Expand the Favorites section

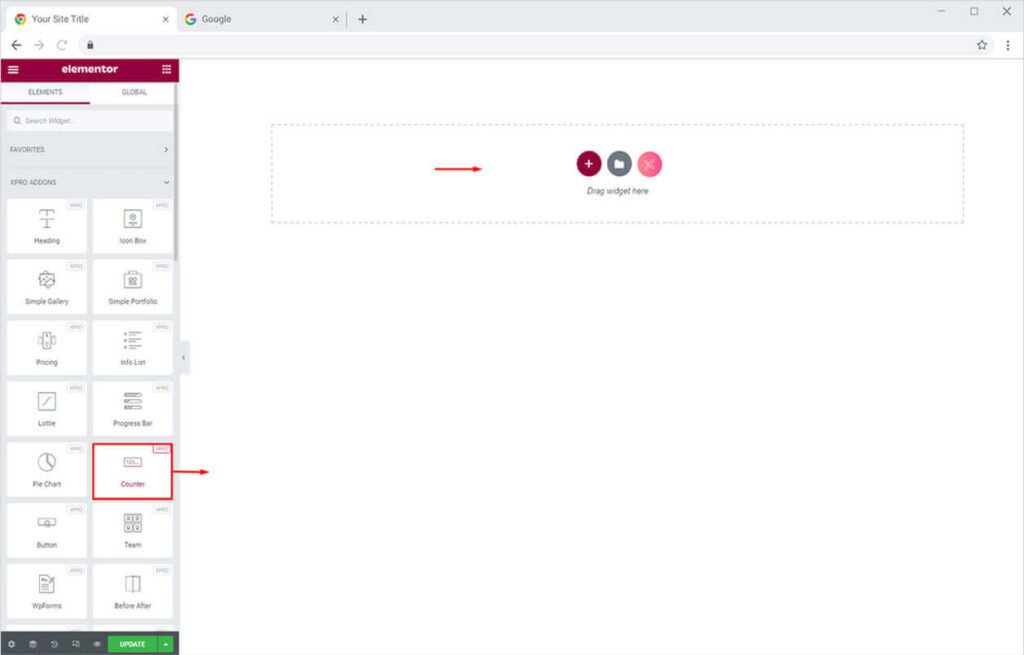coord(166,150)
